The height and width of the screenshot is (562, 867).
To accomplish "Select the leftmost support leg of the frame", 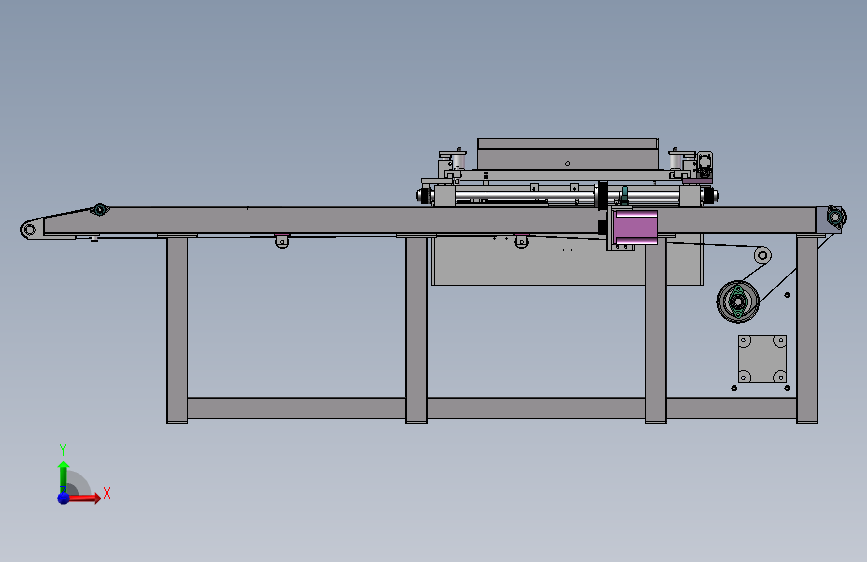I will click(x=177, y=330).
